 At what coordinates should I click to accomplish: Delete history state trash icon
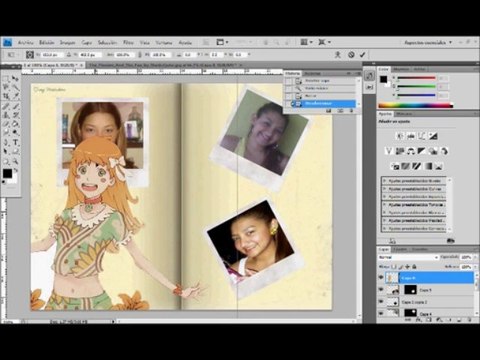pyautogui.click(x=351, y=111)
